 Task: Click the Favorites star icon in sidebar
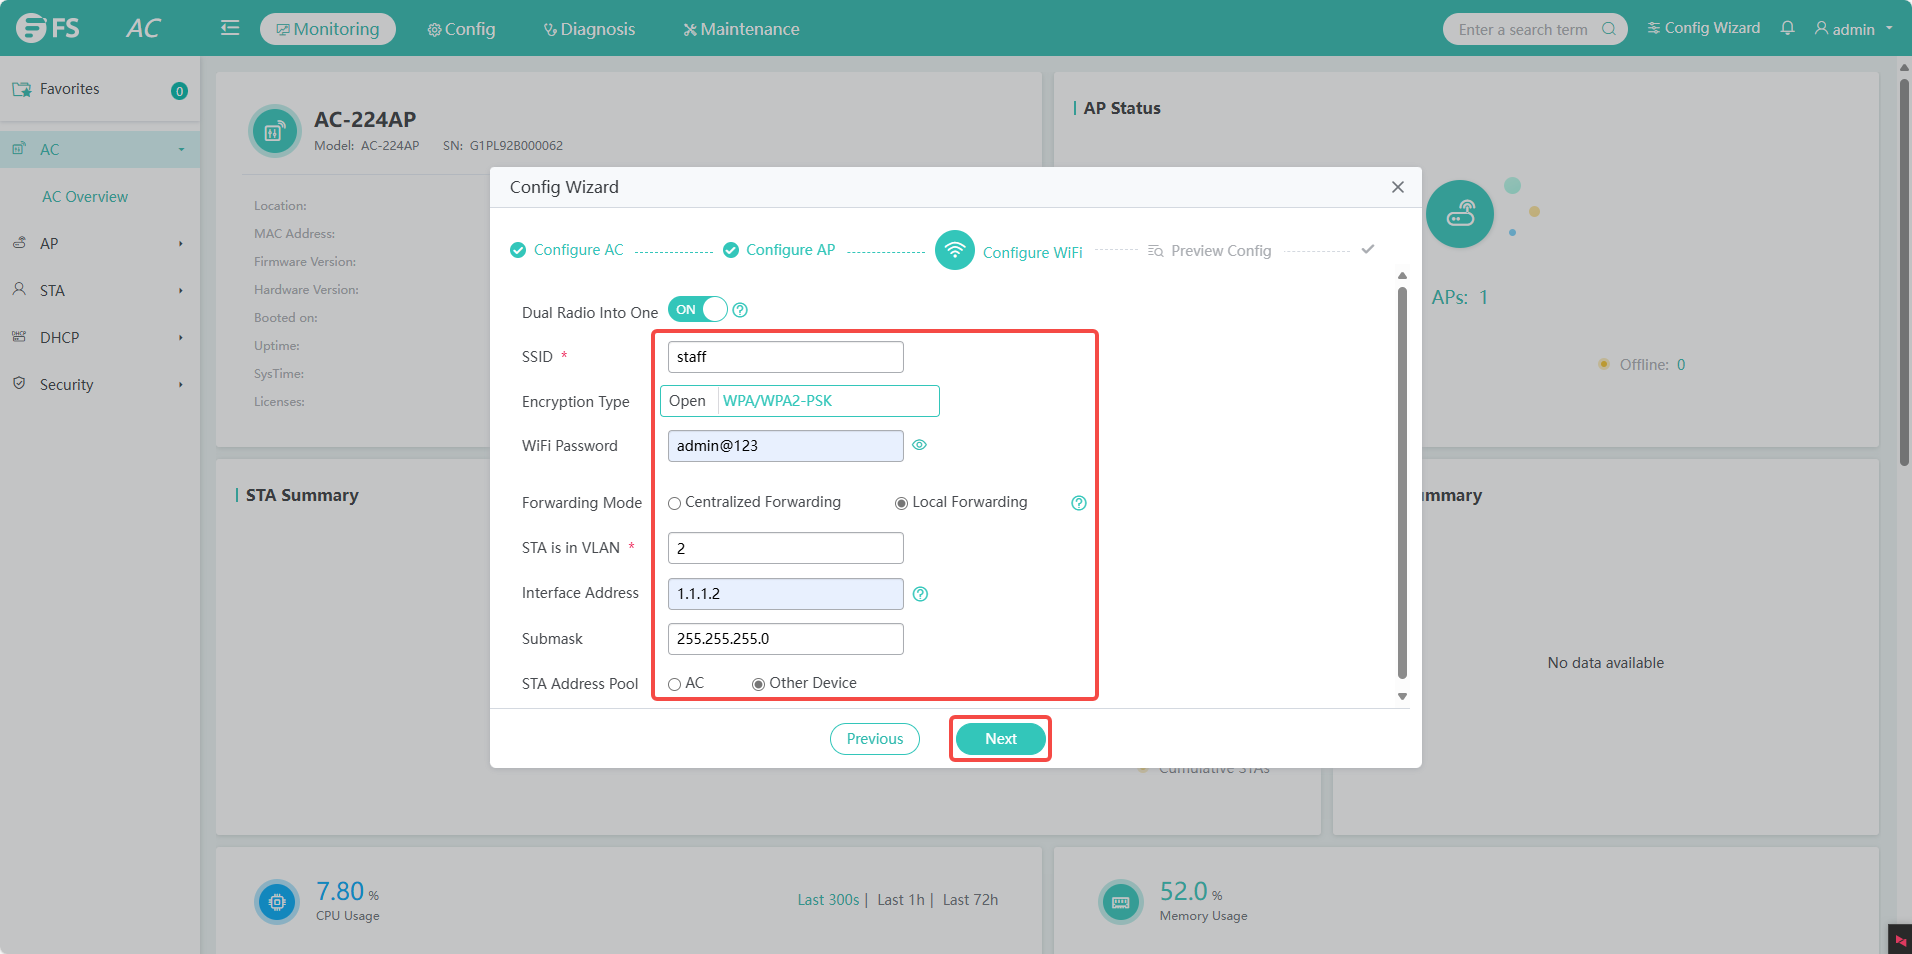(21, 89)
